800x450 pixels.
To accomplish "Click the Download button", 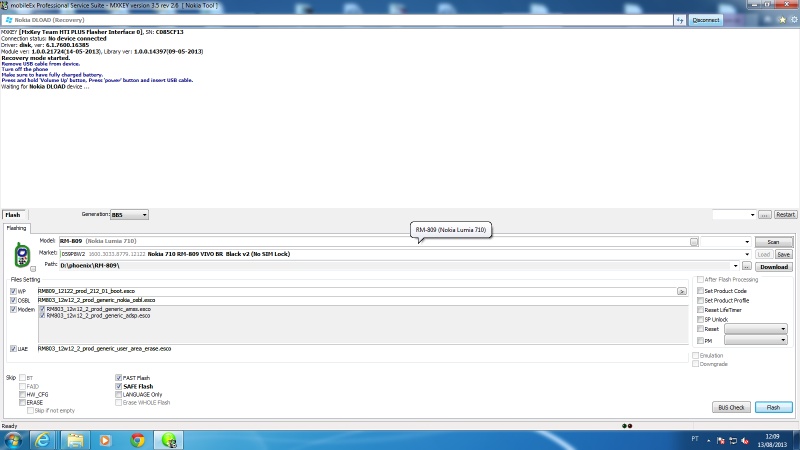I will tap(774, 267).
